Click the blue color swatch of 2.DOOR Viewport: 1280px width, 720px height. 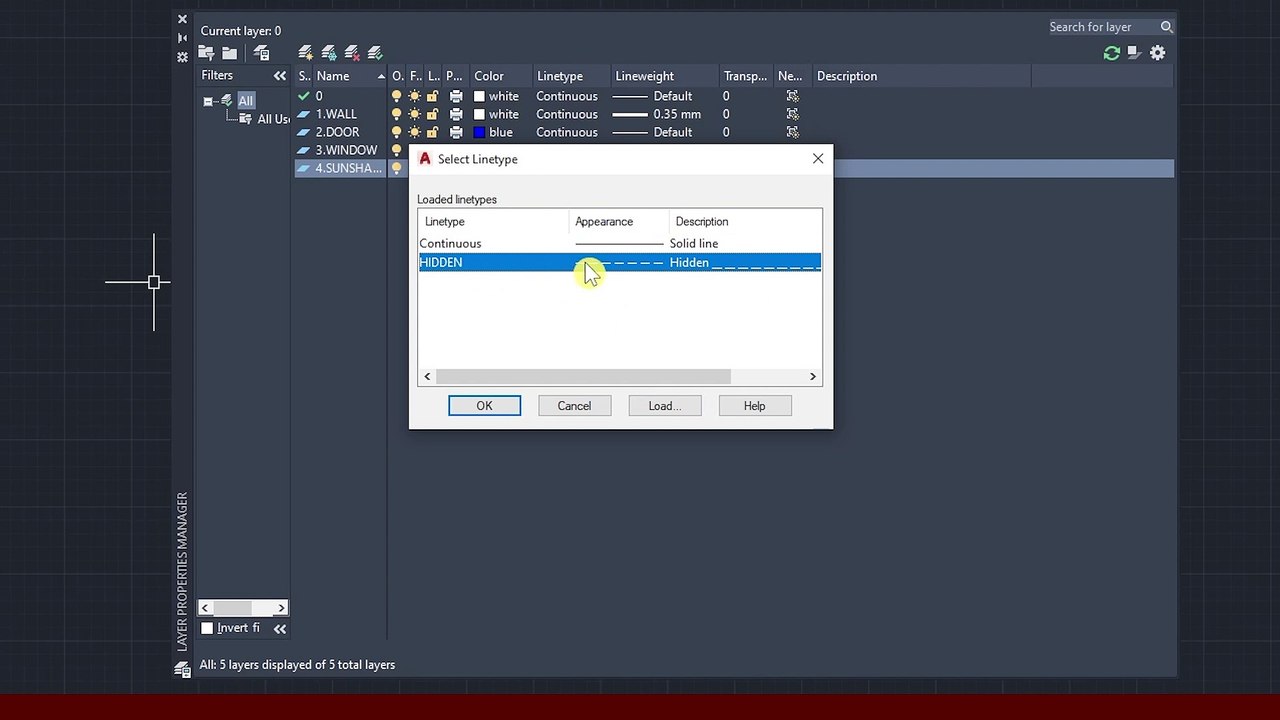coord(479,132)
